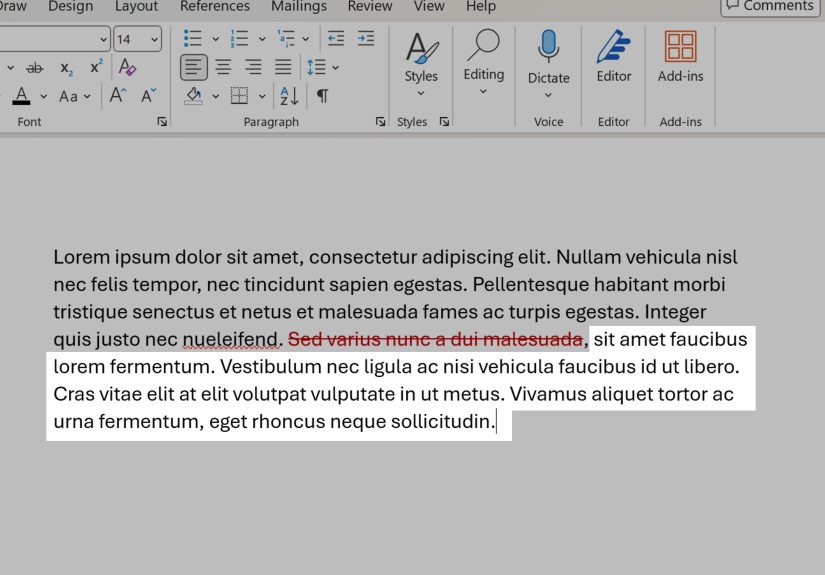
Task: Clear all formatting from the text
Action: [x=127, y=67]
